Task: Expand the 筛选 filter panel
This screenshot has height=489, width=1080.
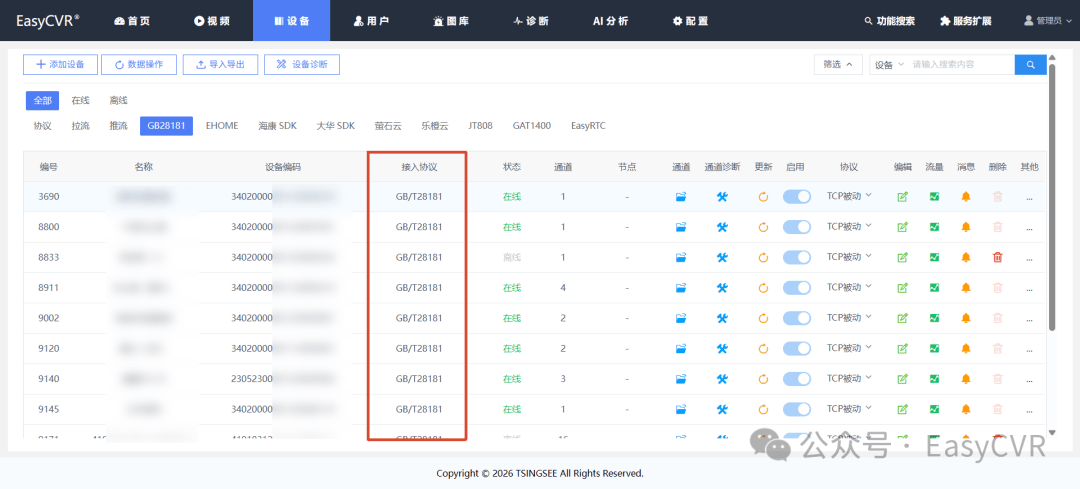Action: coord(838,65)
